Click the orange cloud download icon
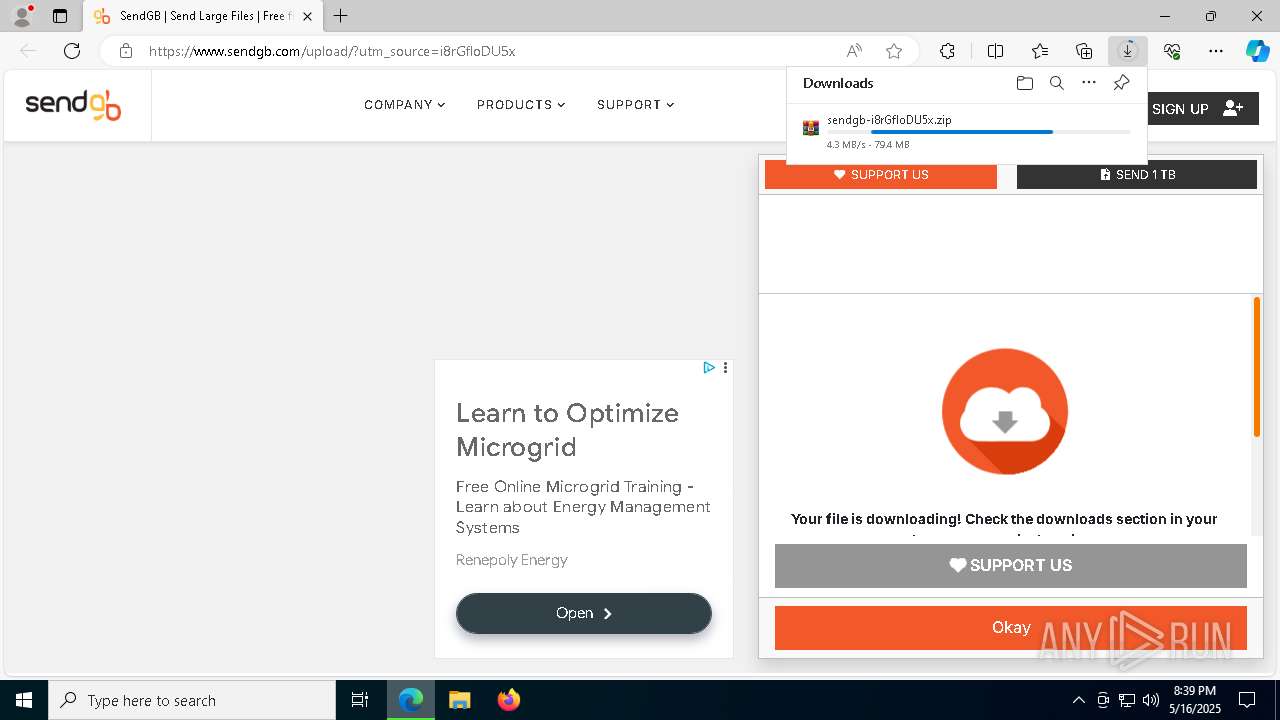 [x=1005, y=412]
